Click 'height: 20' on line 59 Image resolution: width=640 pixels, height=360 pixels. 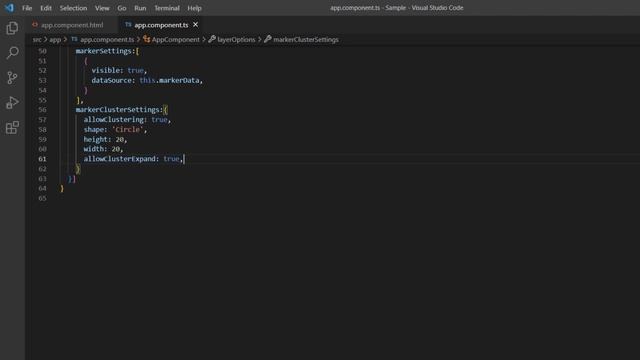104,139
